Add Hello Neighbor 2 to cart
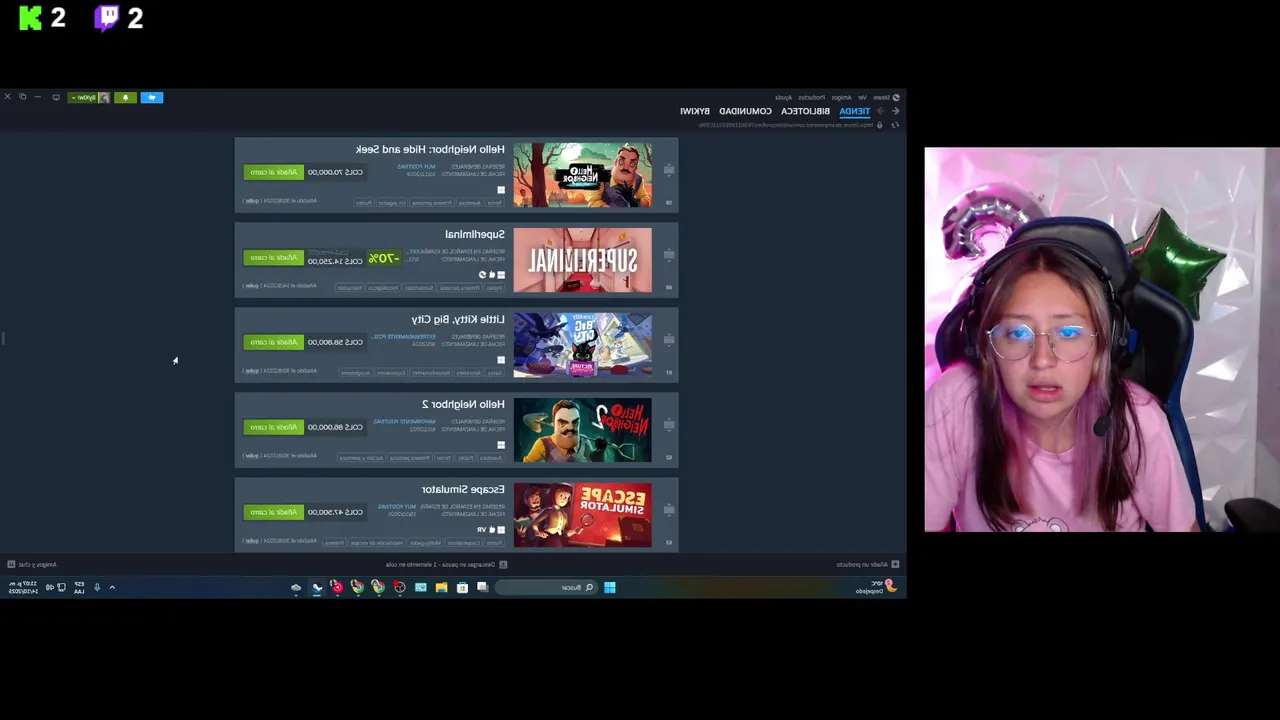The image size is (1280, 720). click(273, 427)
